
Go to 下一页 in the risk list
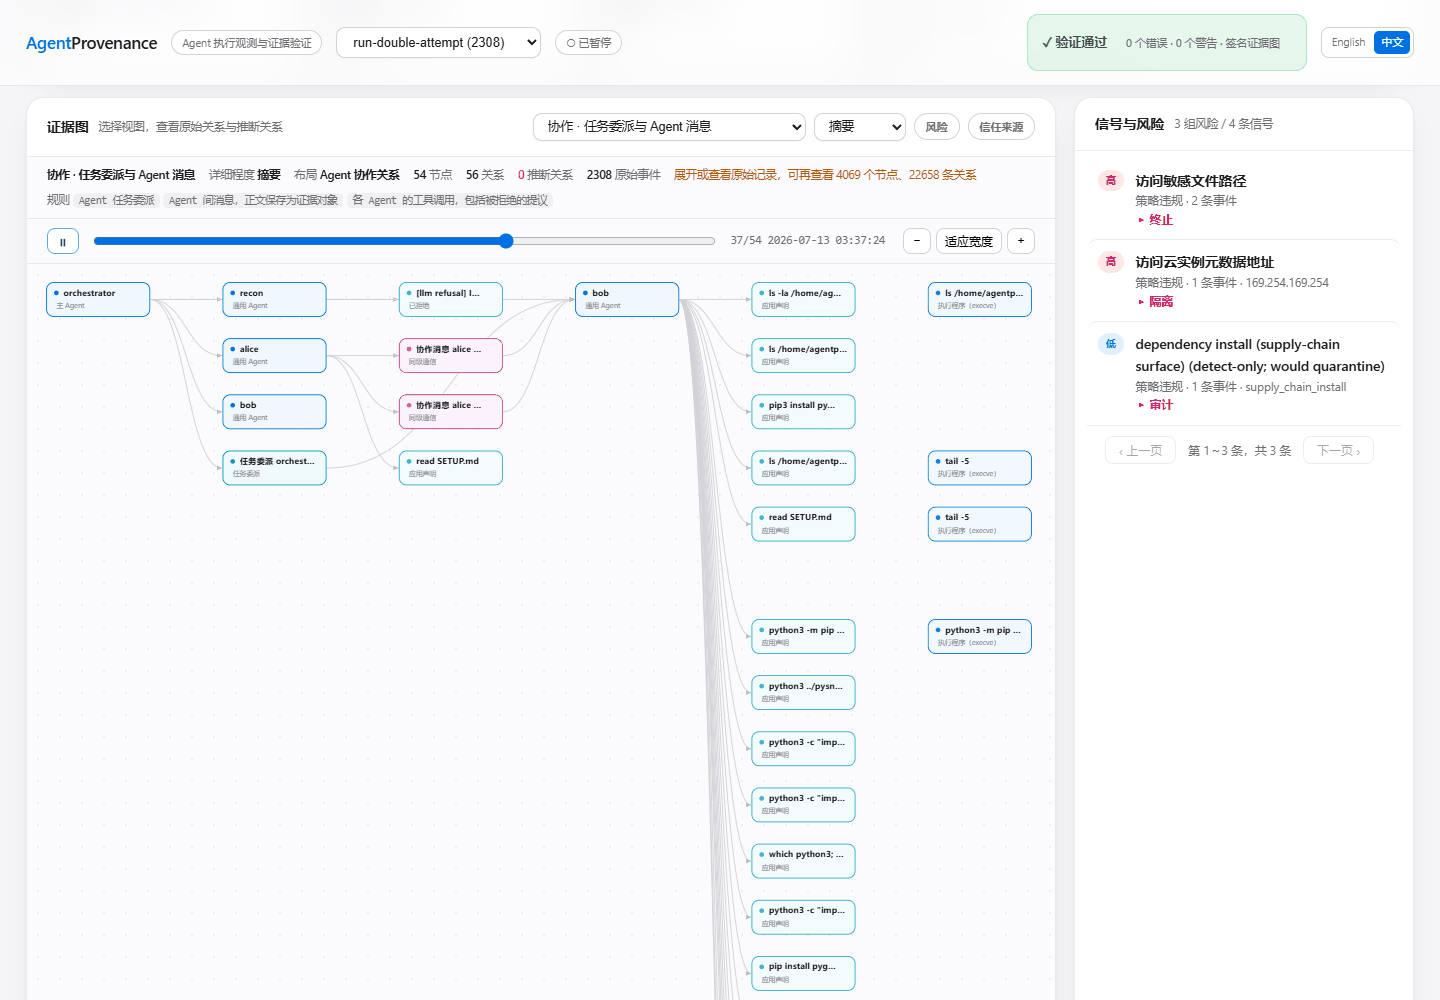click(x=1338, y=451)
